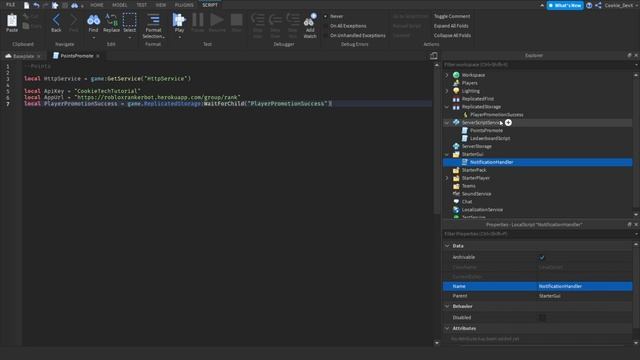Switch to the VIEW ribbon tab
The image size is (640, 360).
point(161,5)
